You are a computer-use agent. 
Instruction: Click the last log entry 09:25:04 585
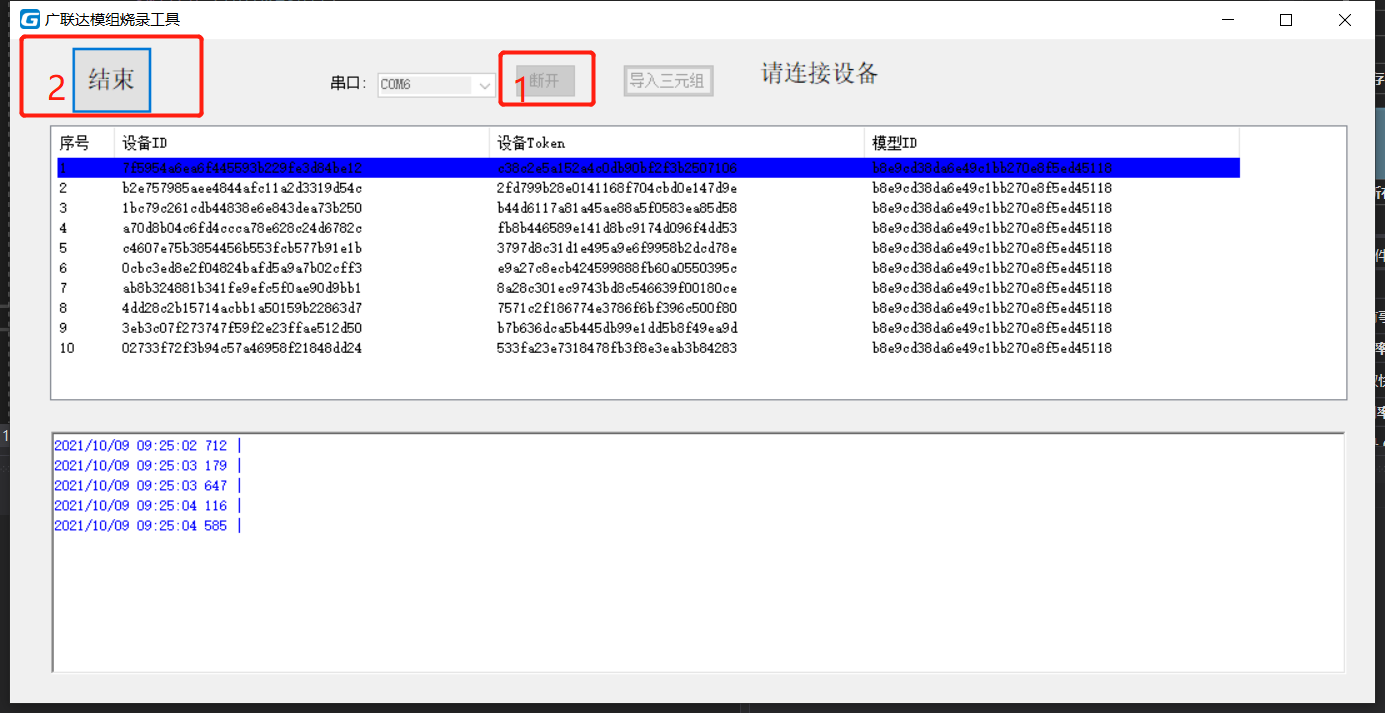pos(140,526)
